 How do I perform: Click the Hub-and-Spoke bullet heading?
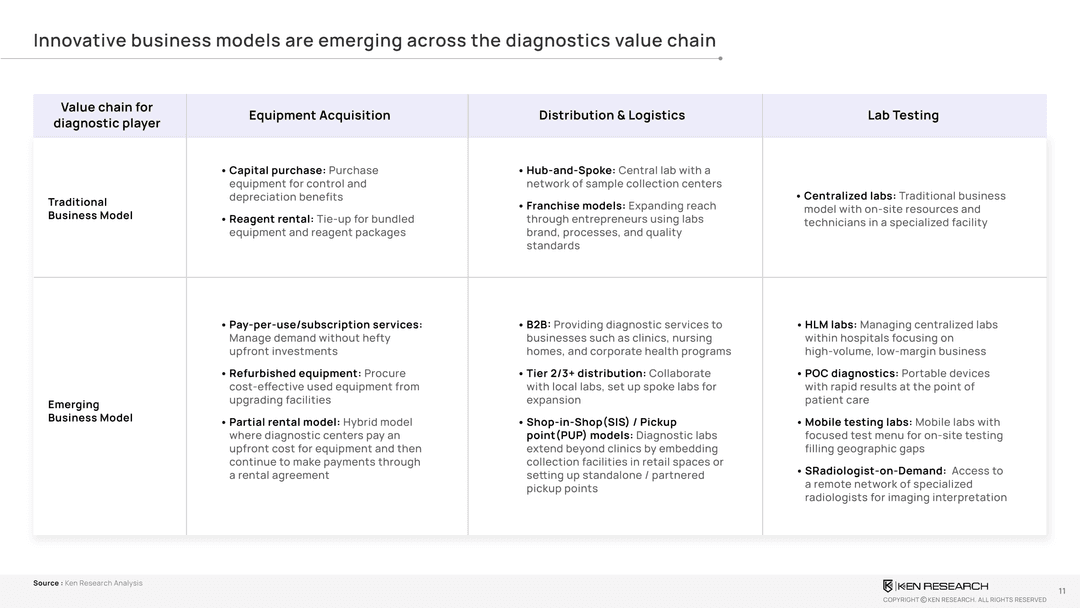pyautogui.click(x=571, y=171)
